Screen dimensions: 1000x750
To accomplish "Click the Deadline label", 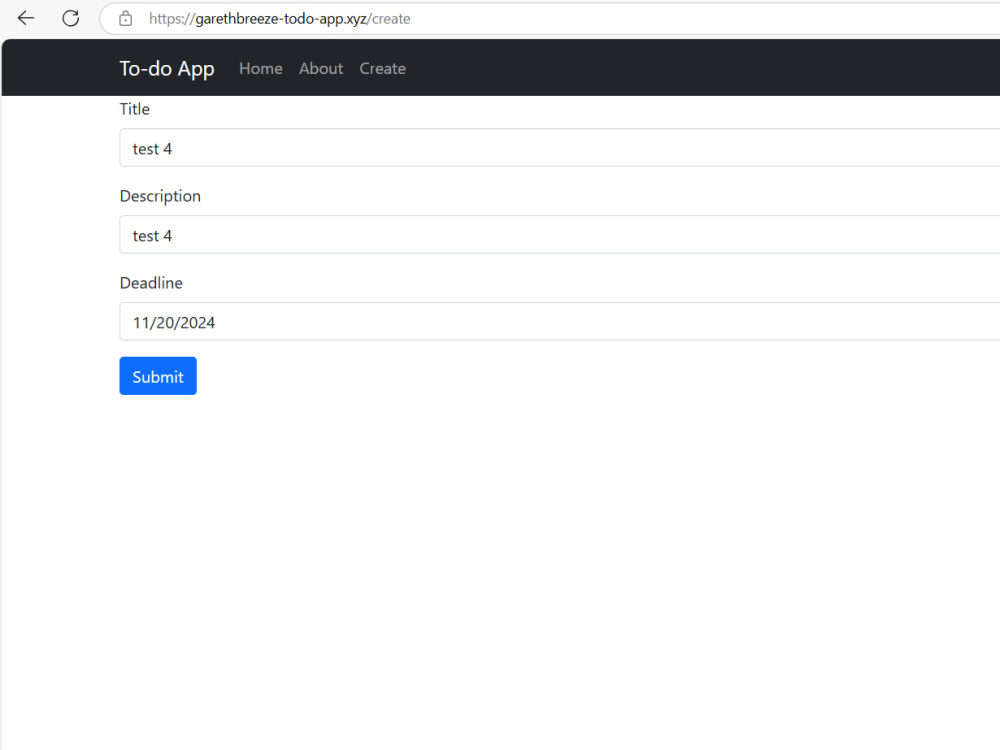I will (151, 283).
